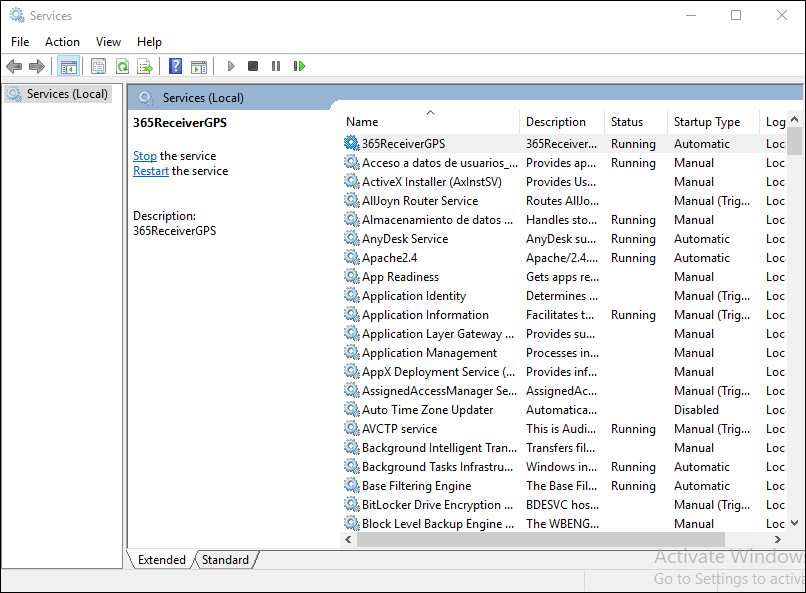Sort by the Startup Type column header
806x593 pixels.
point(707,122)
